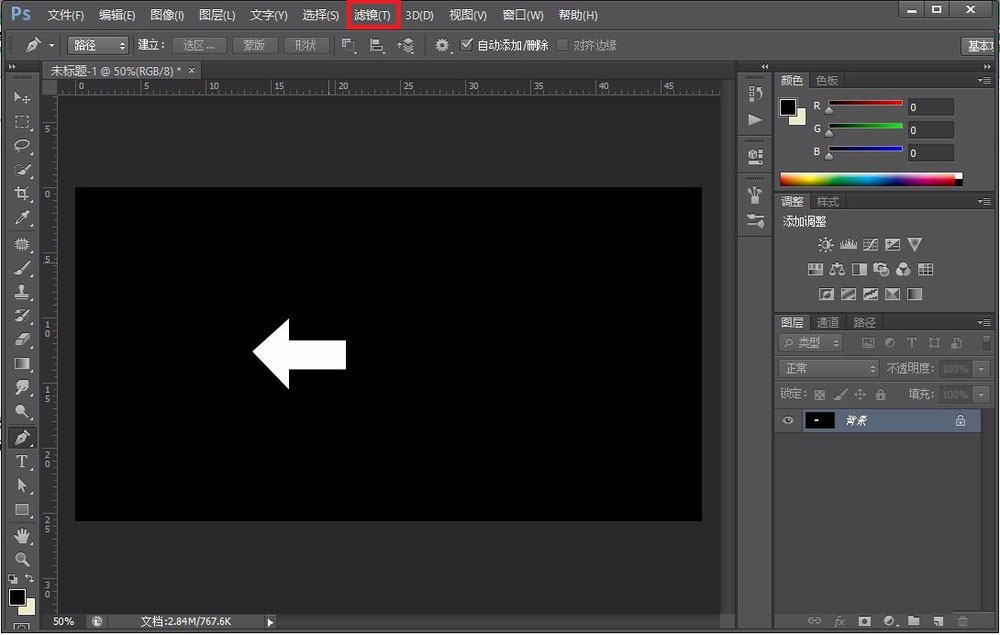Screen dimensions: 1000x635
Task: Open the layer filter 类型 dropdown
Action: tap(810, 343)
